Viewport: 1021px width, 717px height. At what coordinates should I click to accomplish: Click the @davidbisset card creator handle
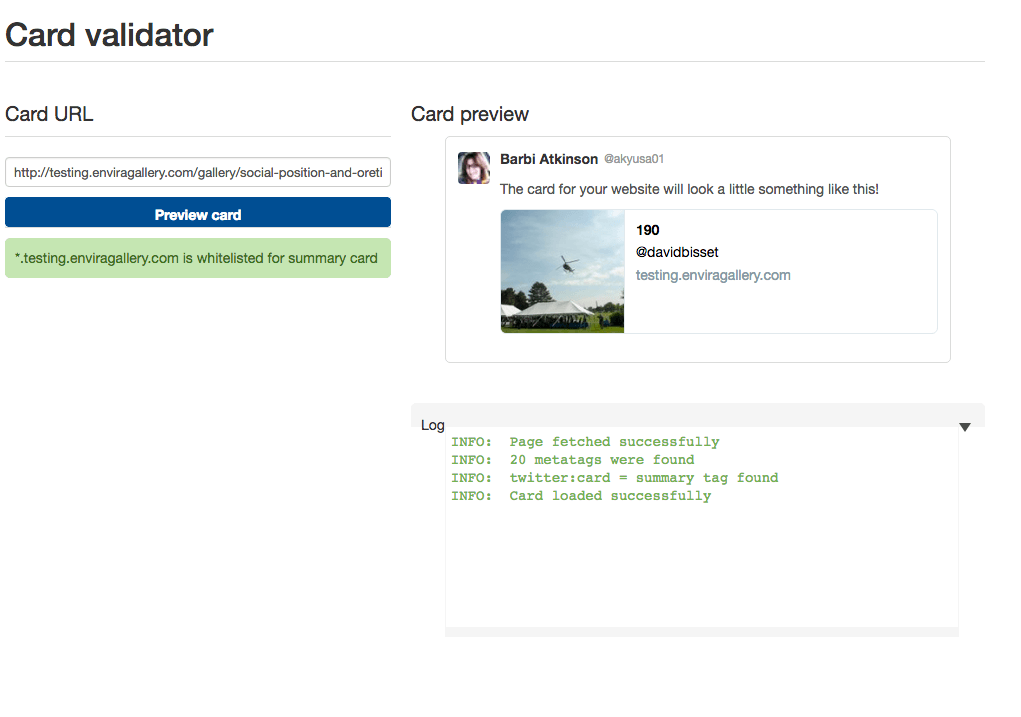click(x=677, y=252)
